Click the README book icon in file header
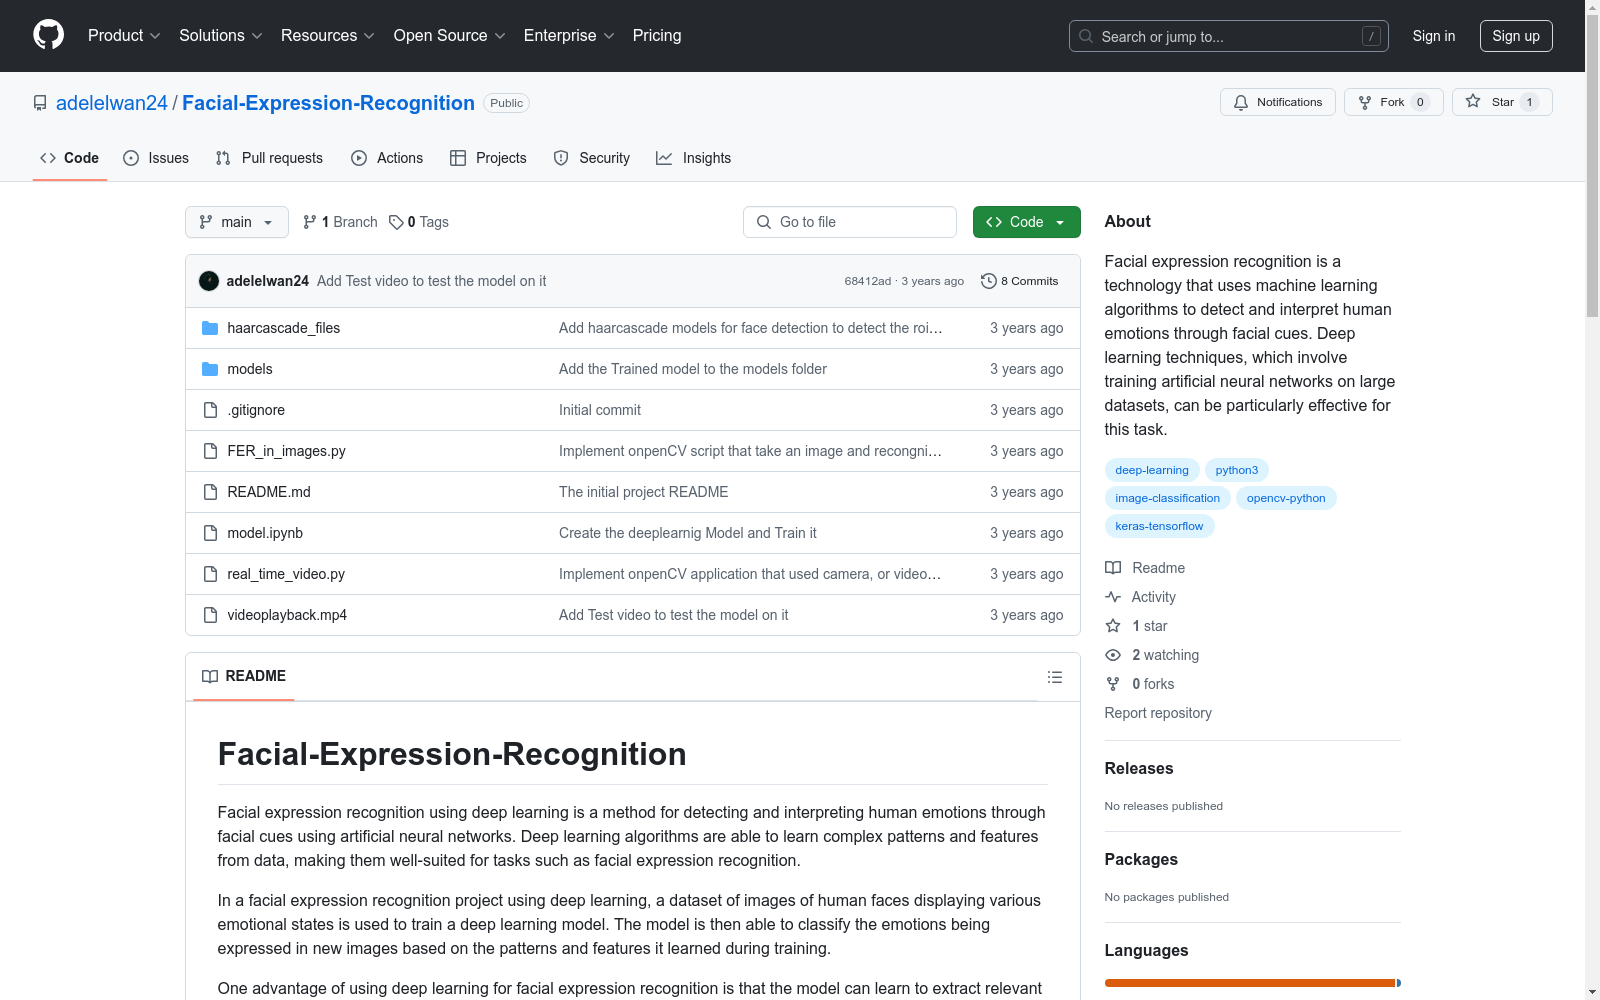The width and height of the screenshot is (1600, 1000). [210, 677]
